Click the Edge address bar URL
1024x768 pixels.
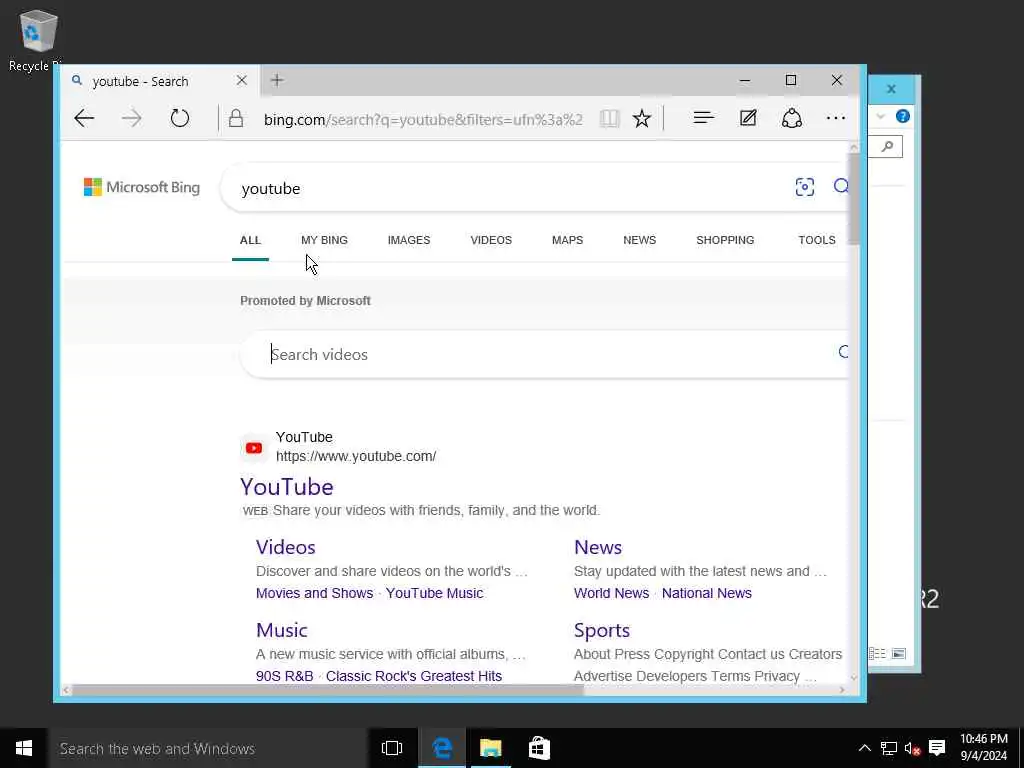click(x=423, y=120)
